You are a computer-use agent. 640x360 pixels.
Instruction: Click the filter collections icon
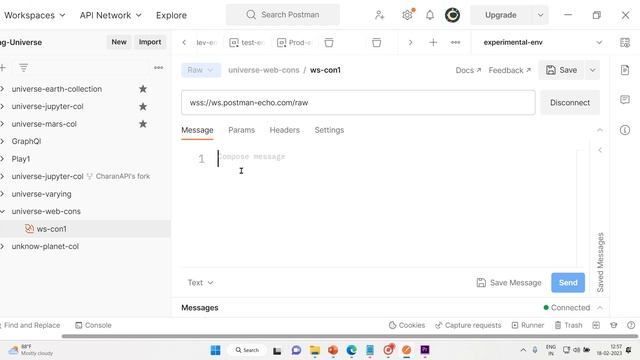[x=23, y=68]
